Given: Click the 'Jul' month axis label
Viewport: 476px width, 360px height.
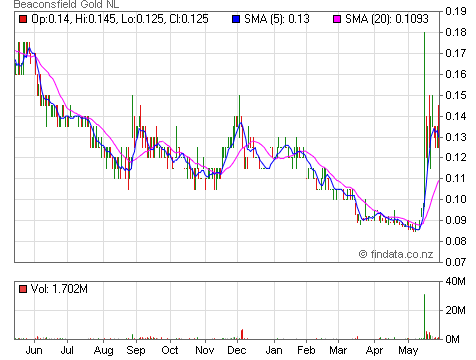Looking at the screenshot, I should click(x=67, y=350).
